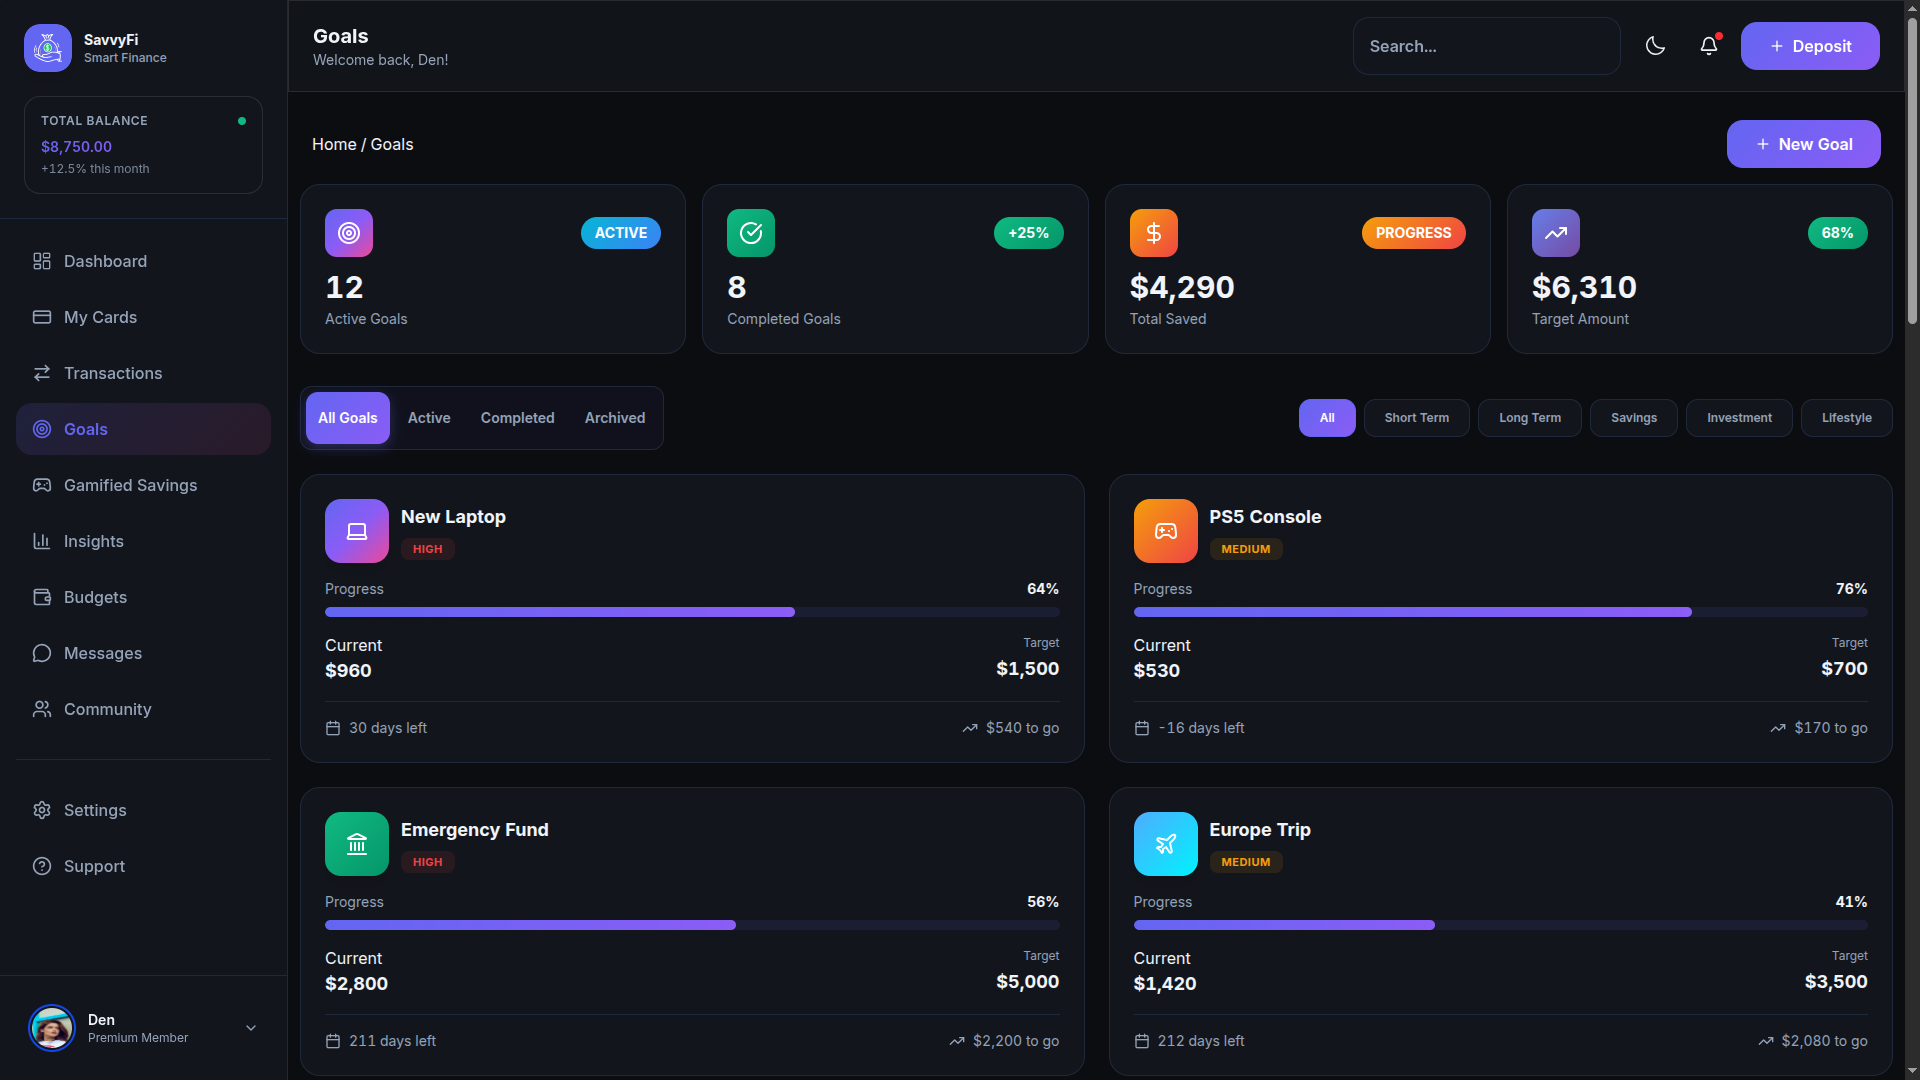Click the New Laptop progress bar

pyautogui.click(x=691, y=612)
